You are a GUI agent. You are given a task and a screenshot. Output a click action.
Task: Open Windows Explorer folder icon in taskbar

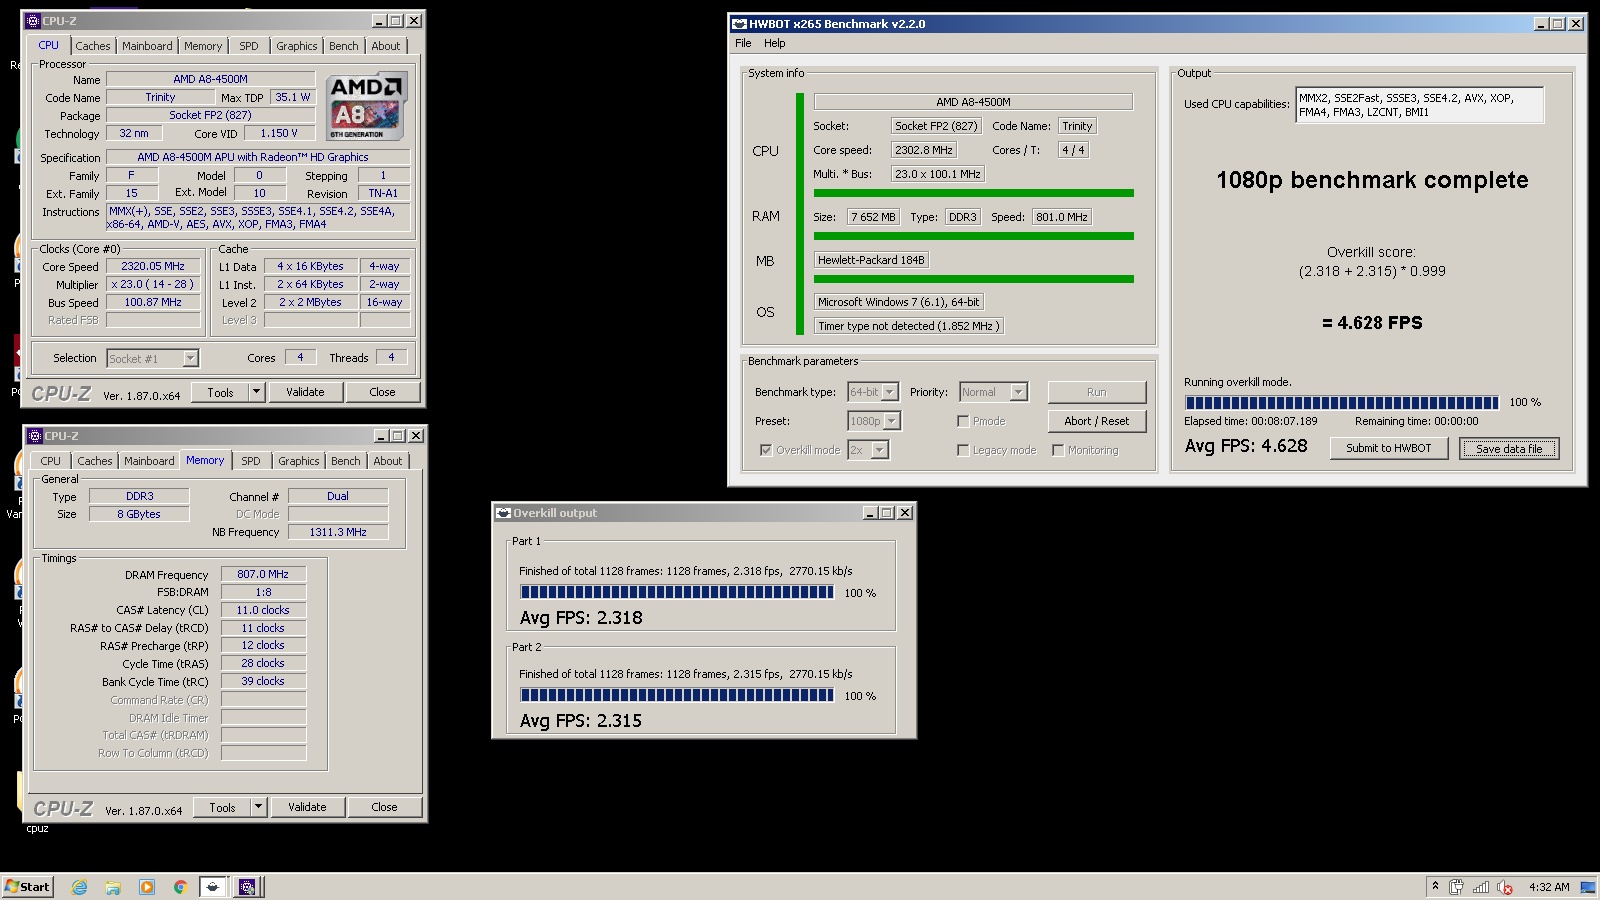pyautogui.click(x=113, y=887)
